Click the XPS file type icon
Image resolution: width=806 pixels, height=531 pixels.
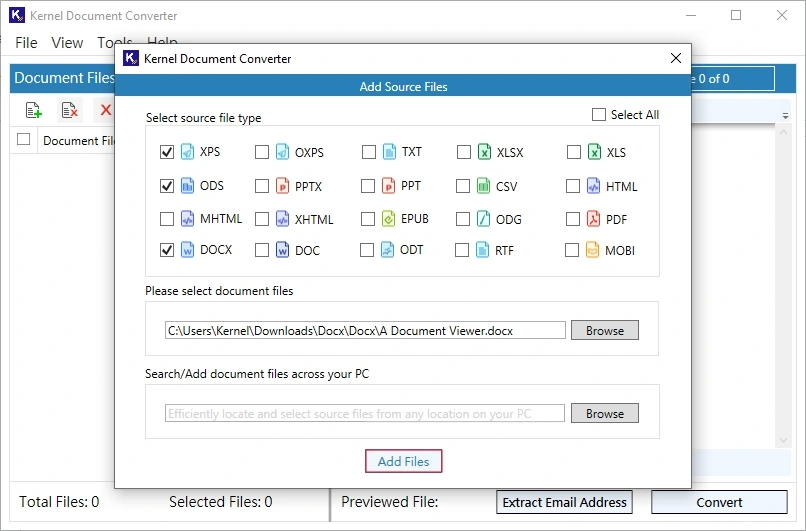pyautogui.click(x=188, y=152)
